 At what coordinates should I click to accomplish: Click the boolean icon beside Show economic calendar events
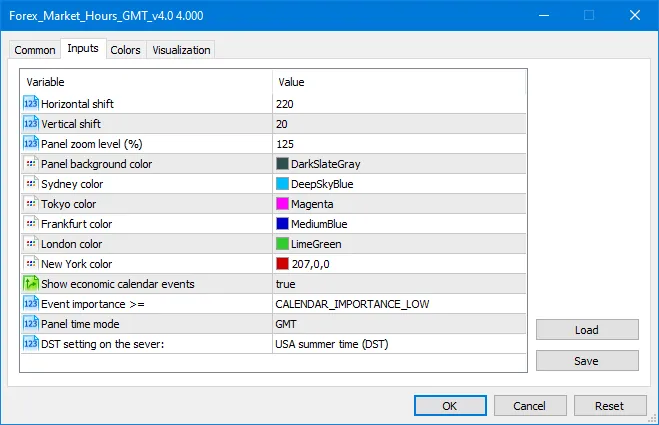tap(29, 283)
